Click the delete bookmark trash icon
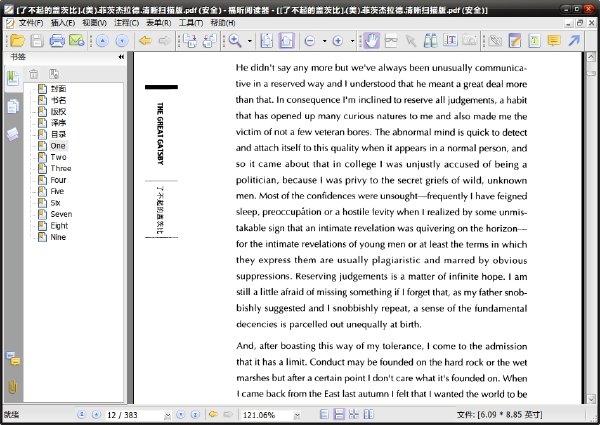 pyautogui.click(x=34, y=74)
